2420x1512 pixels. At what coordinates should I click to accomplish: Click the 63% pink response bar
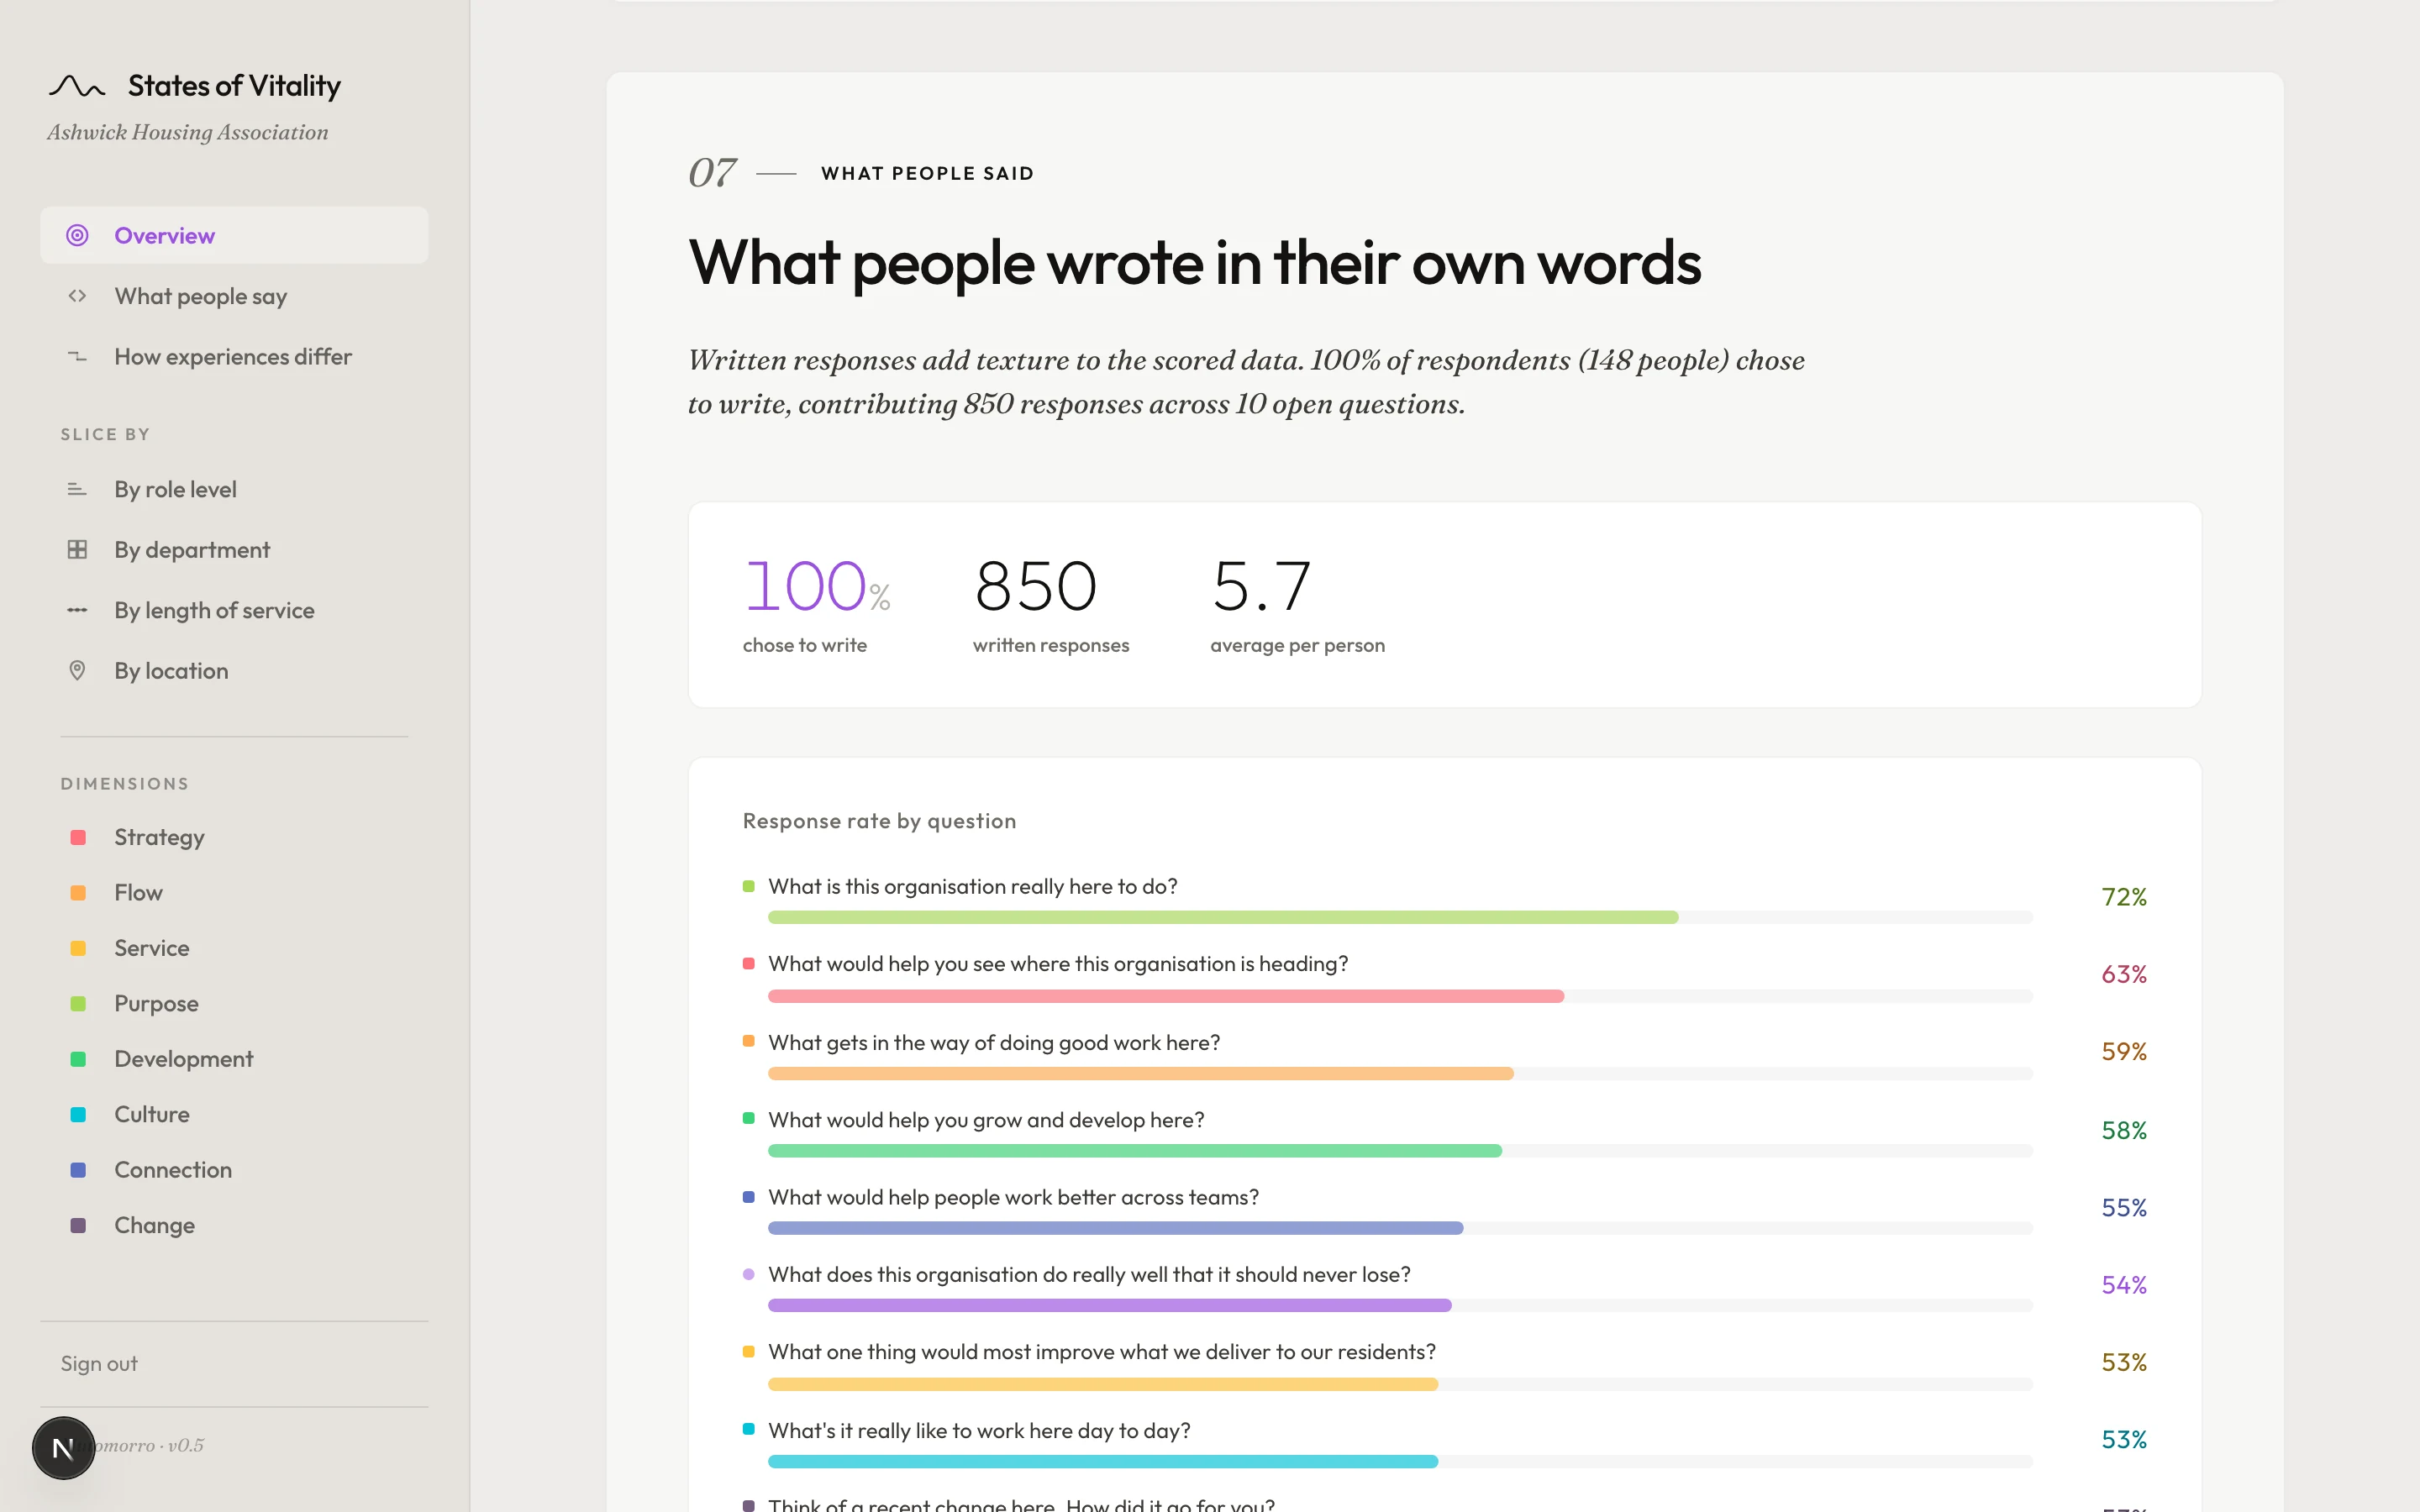pyautogui.click(x=1165, y=996)
